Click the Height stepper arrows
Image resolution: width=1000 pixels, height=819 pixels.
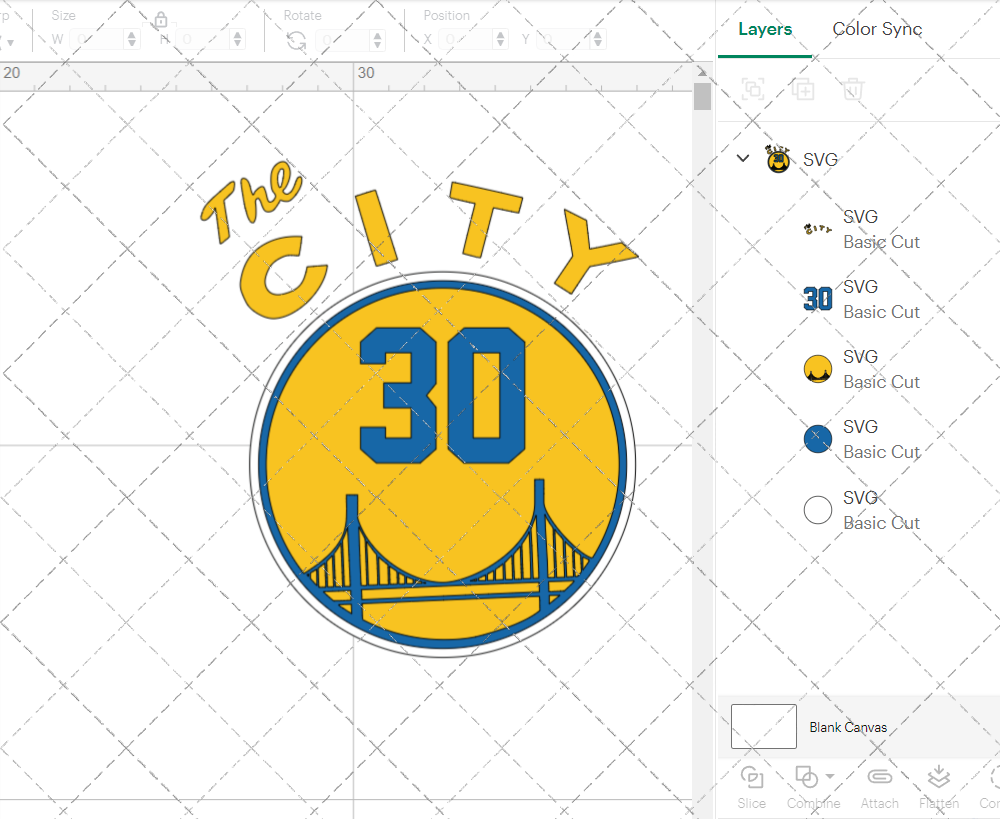(238, 40)
